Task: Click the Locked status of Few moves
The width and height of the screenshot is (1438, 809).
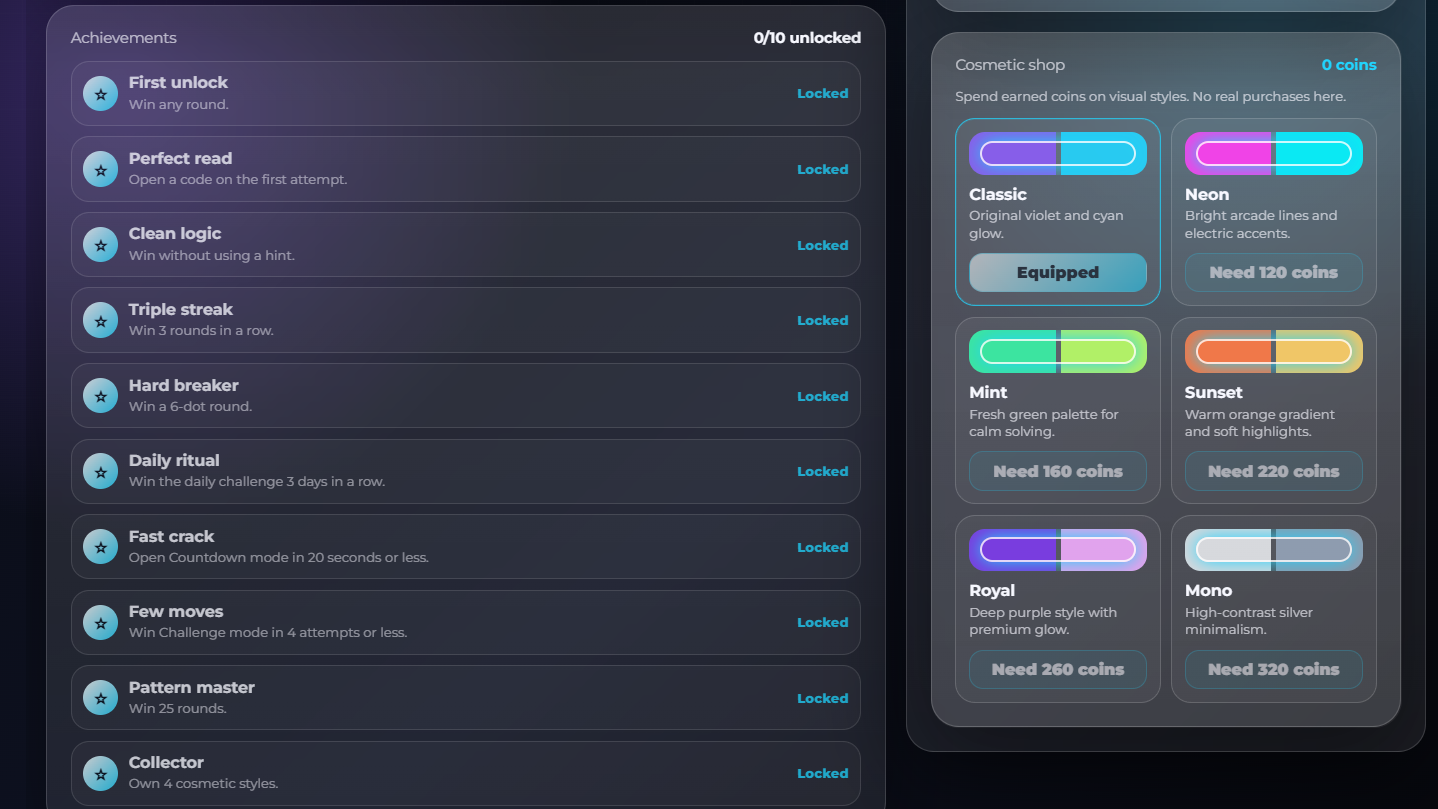Action: (x=822, y=623)
